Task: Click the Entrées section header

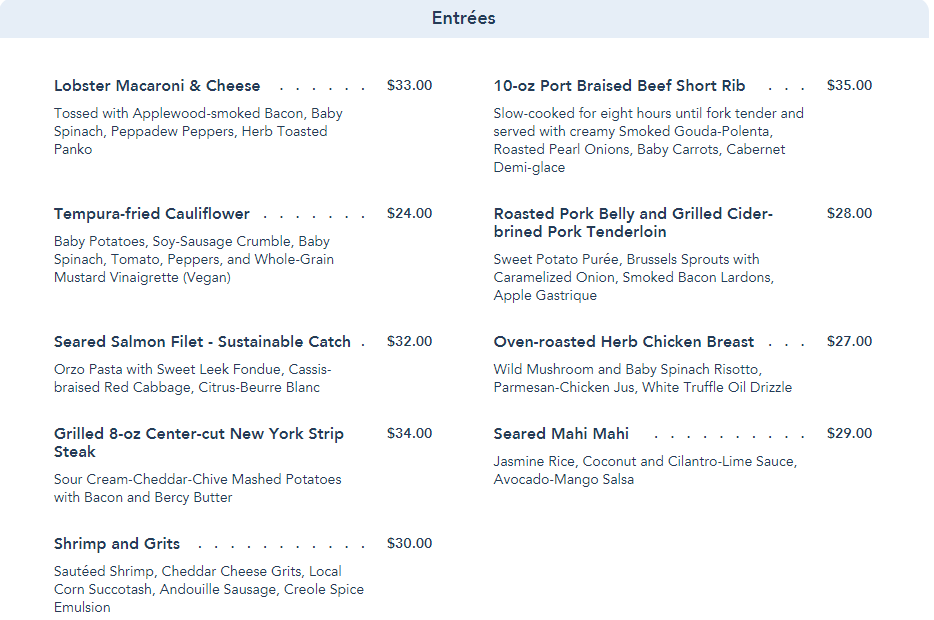Action: [x=464, y=18]
